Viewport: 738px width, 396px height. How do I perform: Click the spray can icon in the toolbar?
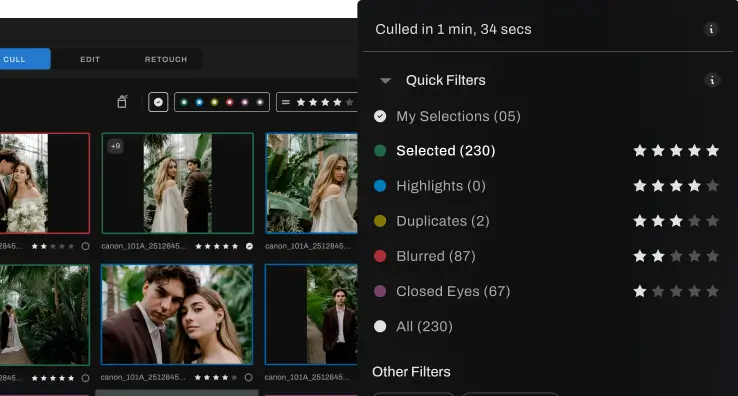coord(122,101)
